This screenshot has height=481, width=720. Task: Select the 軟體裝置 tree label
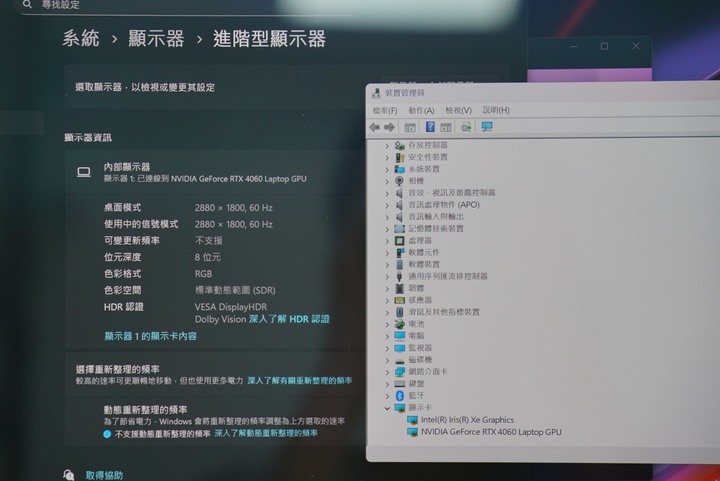click(424, 264)
